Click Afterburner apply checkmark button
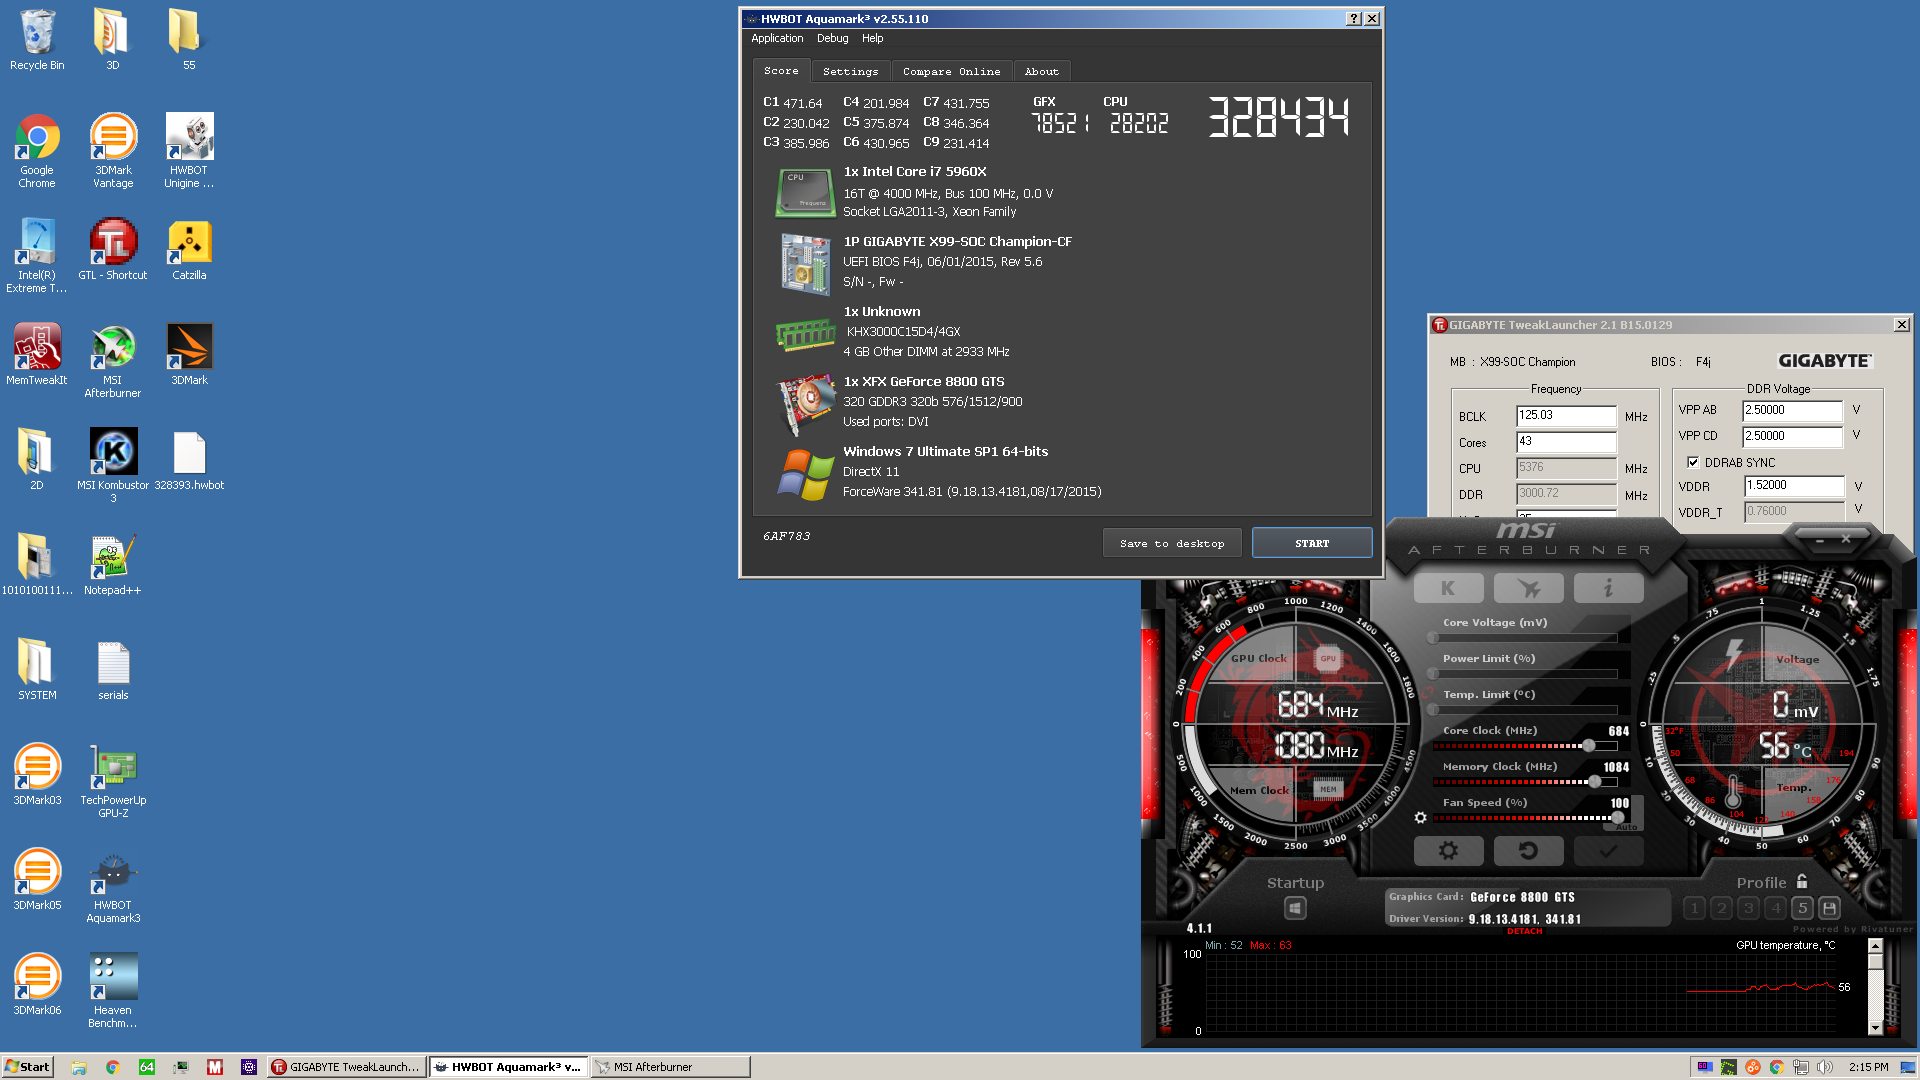1920x1080 pixels. [1608, 851]
